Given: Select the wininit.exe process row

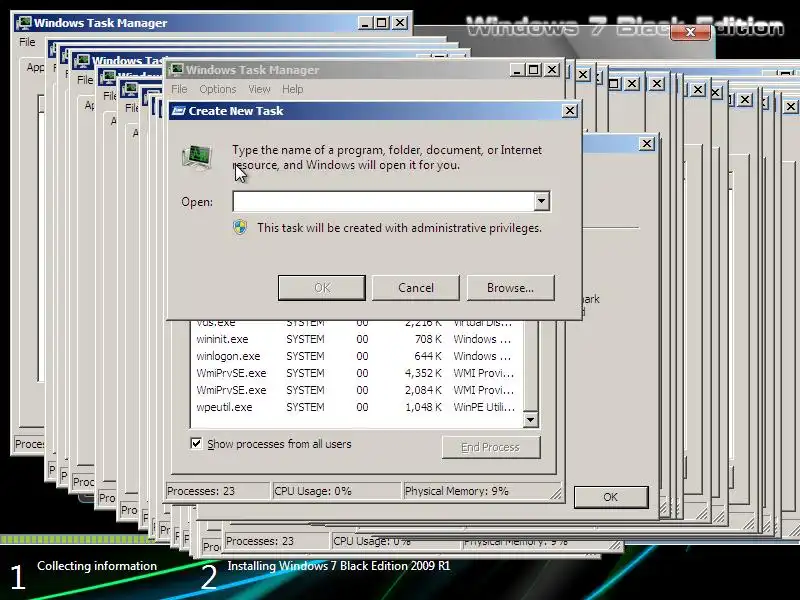Looking at the screenshot, I should [x=355, y=339].
